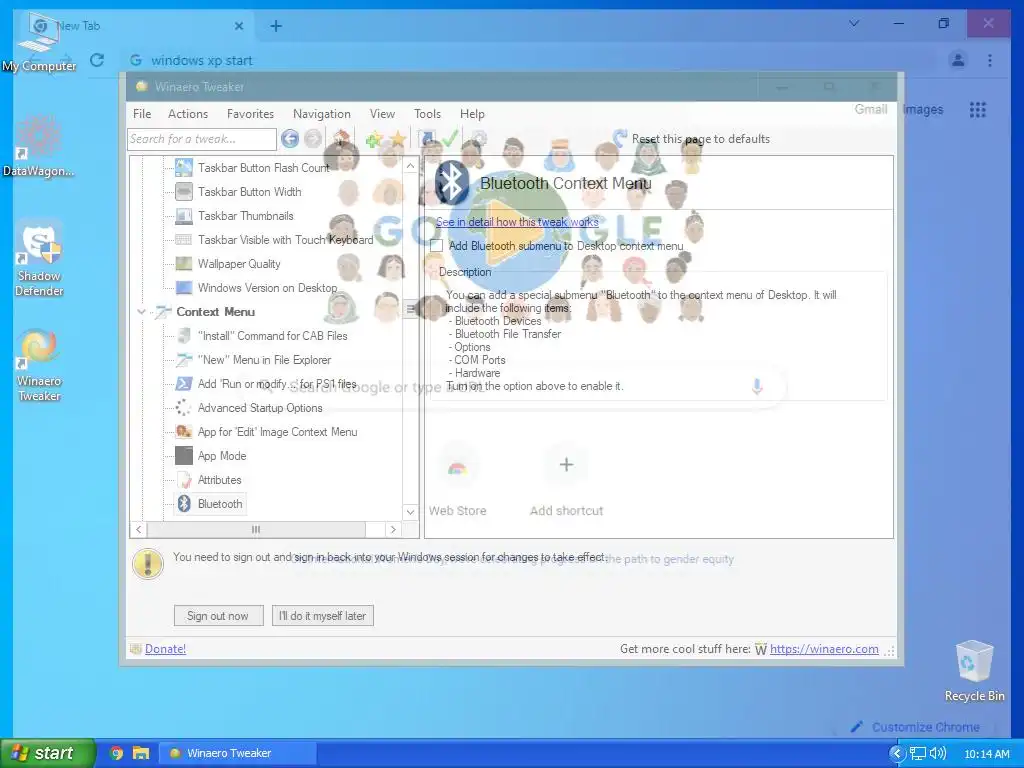The width and height of the screenshot is (1024, 768).
Task: Open Chrome's tab search chevron
Action: pos(854,24)
